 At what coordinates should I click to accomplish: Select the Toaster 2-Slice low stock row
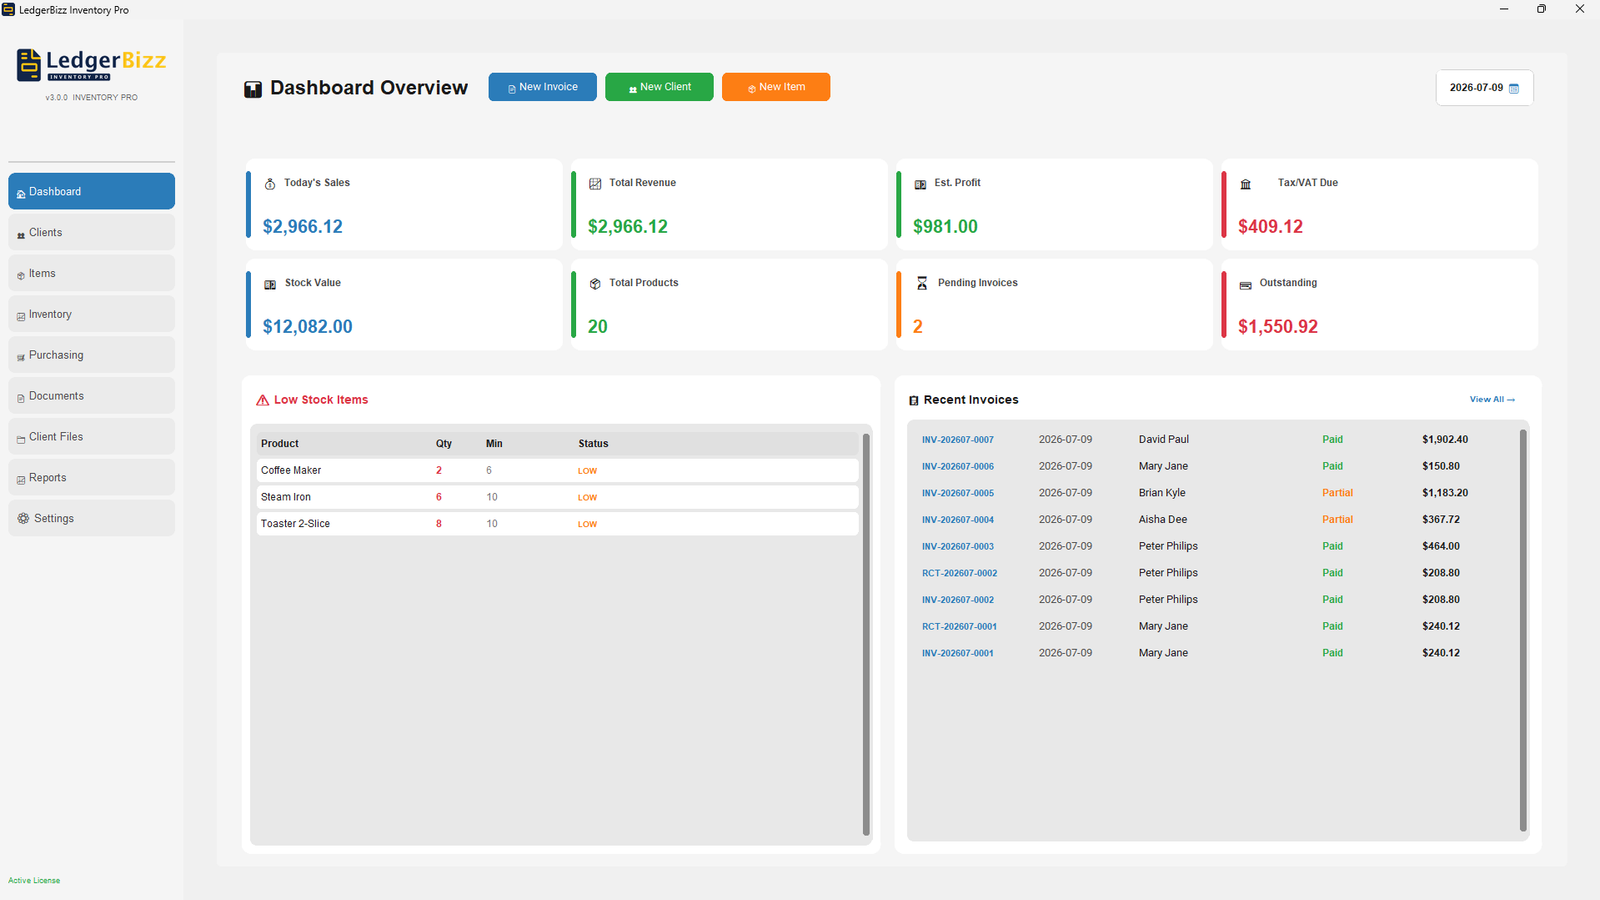click(x=557, y=524)
